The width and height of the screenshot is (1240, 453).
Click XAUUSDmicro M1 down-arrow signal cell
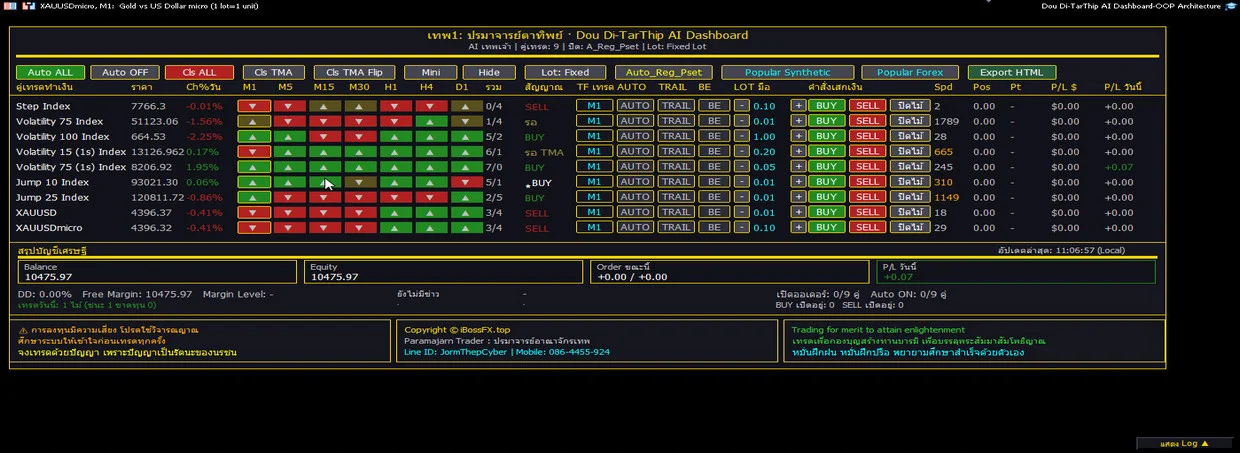tap(255, 227)
